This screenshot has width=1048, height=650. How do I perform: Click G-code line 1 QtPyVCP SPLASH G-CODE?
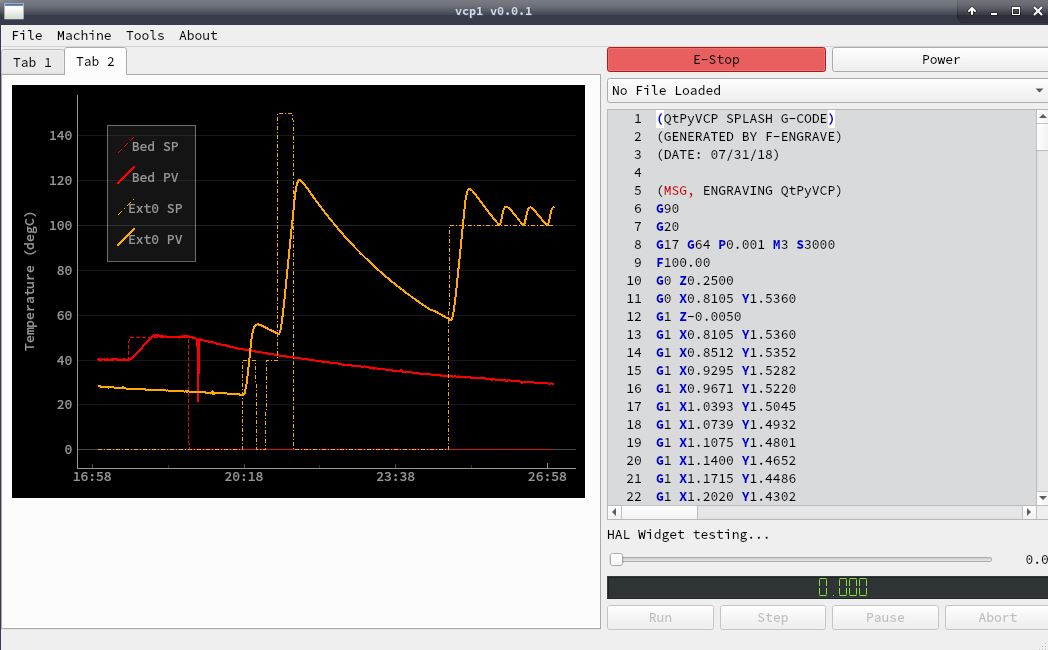[745, 118]
